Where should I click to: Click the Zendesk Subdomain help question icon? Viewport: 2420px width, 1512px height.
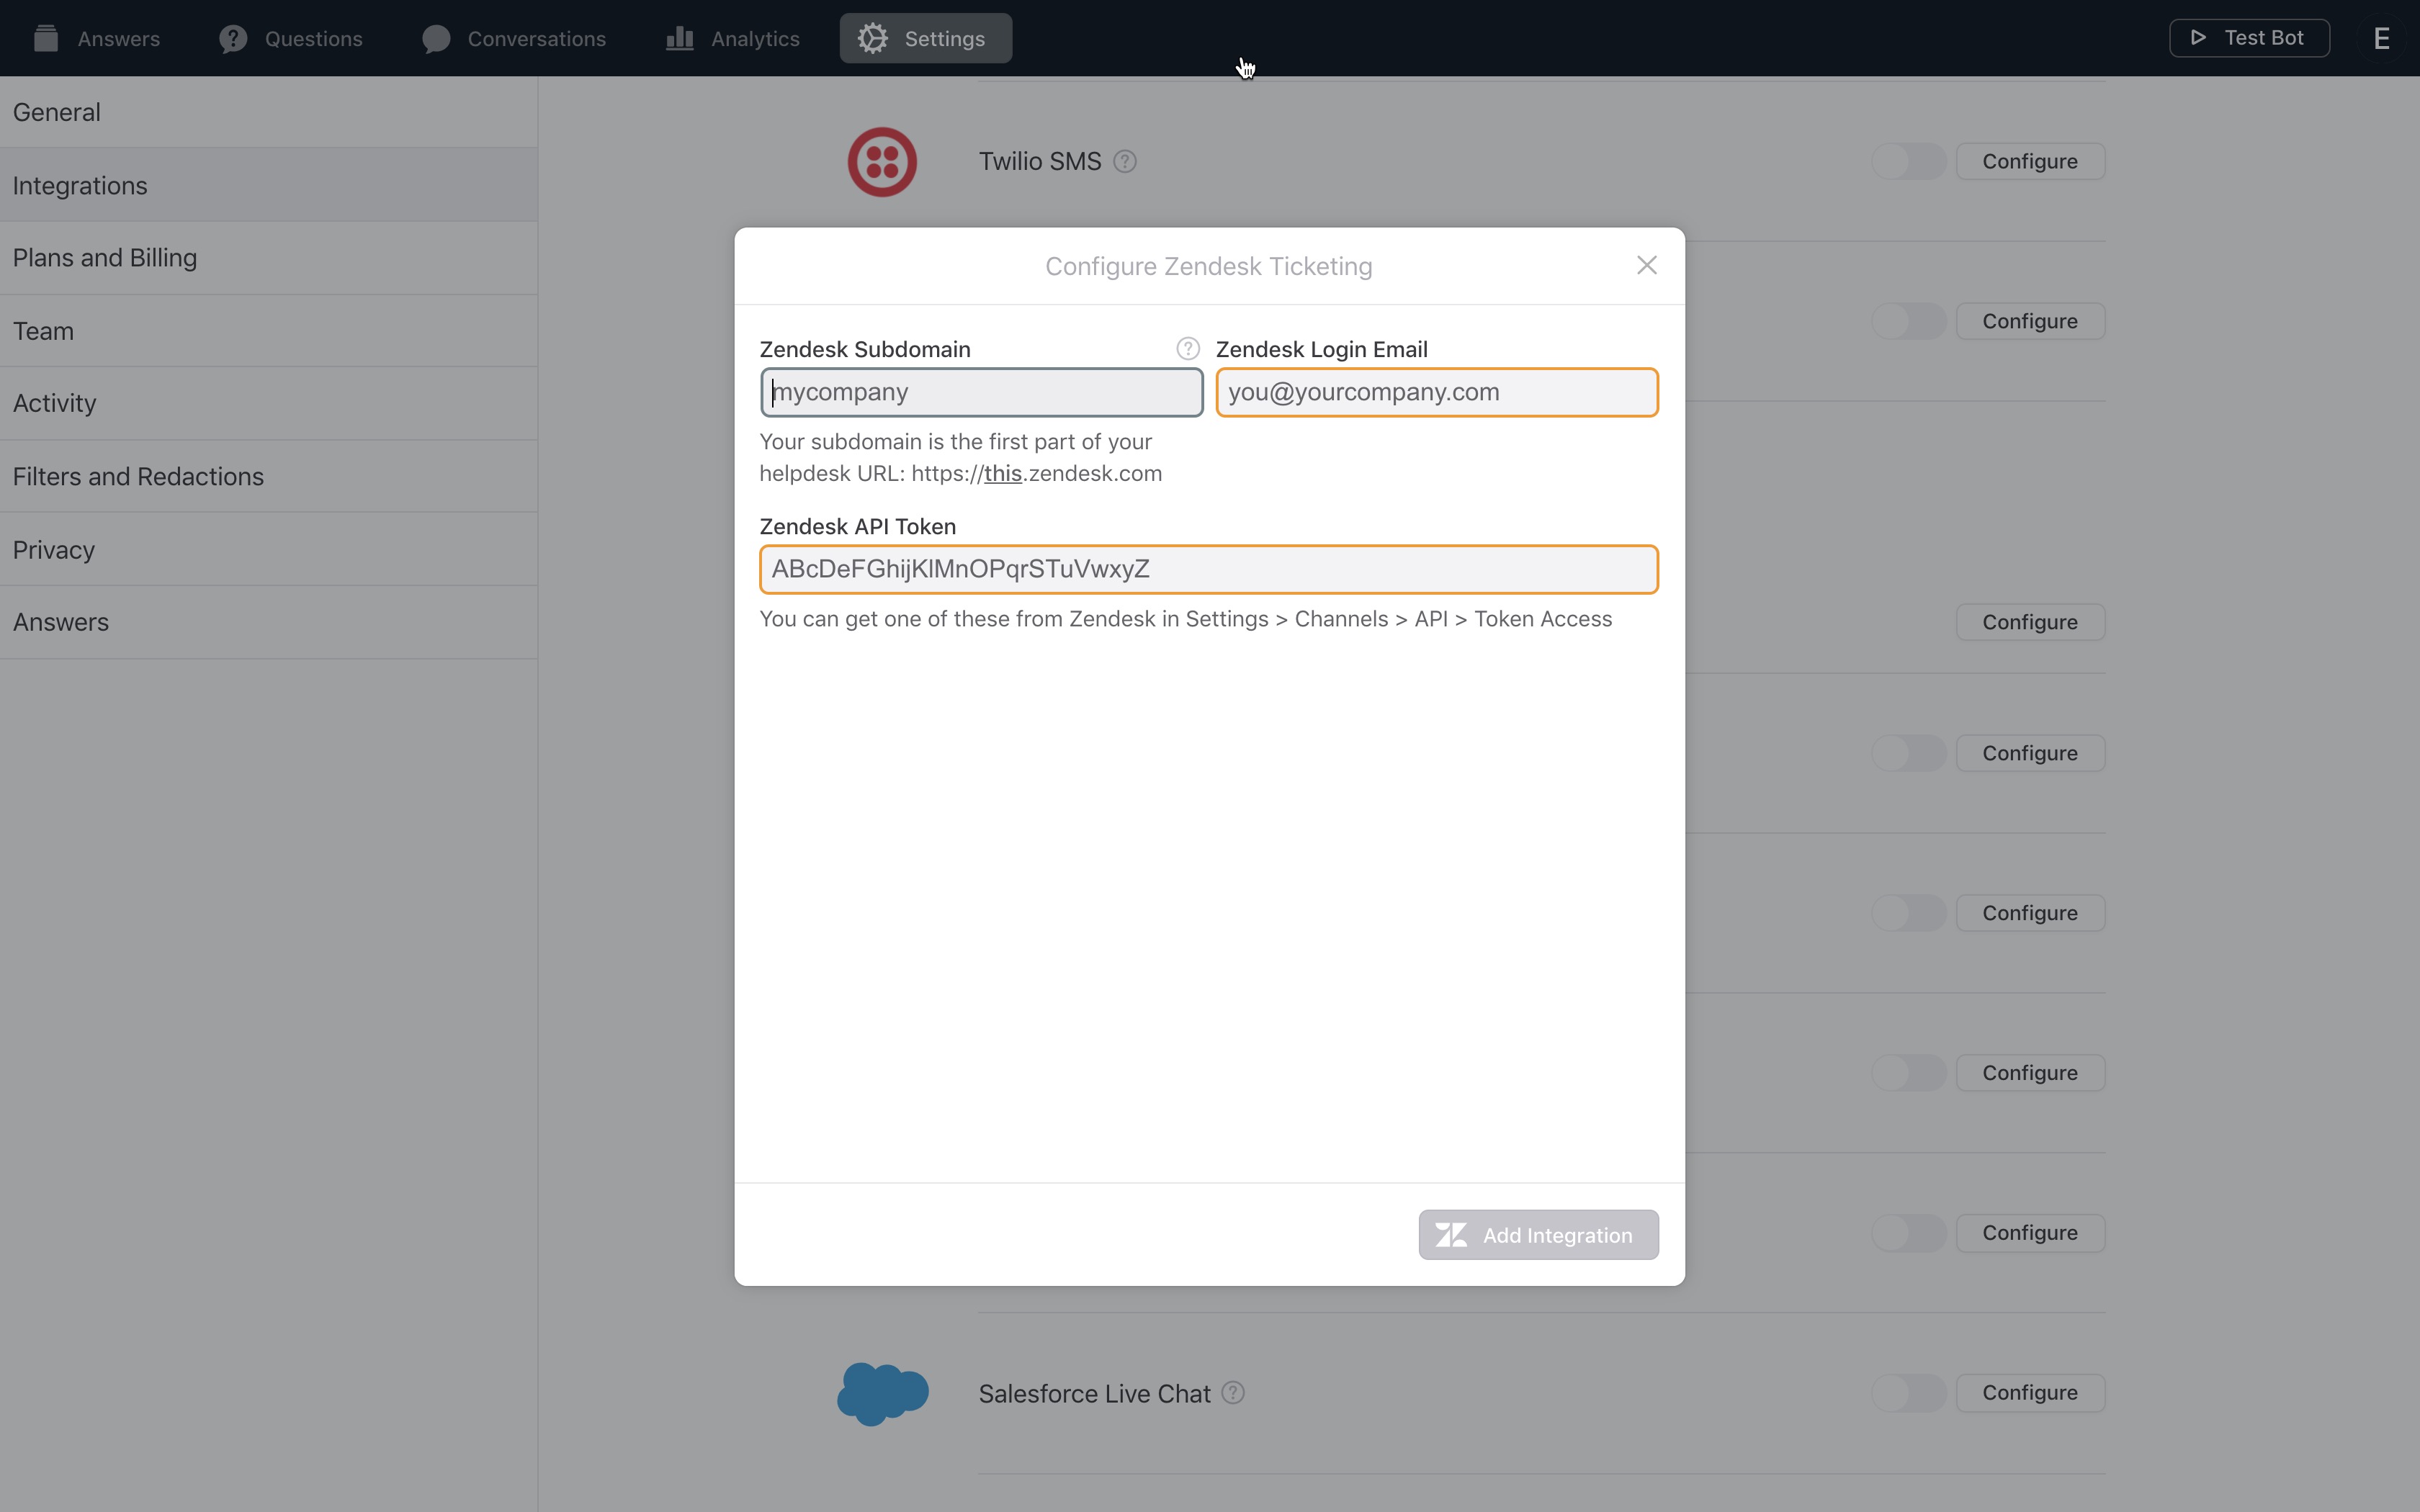[1187, 349]
